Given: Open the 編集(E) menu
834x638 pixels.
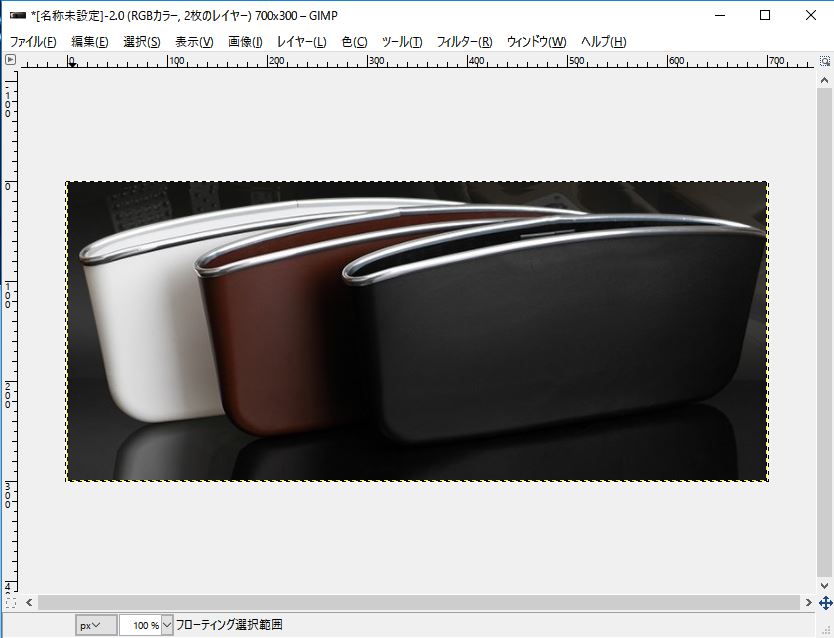Looking at the screenshot, I should (89, 41).
